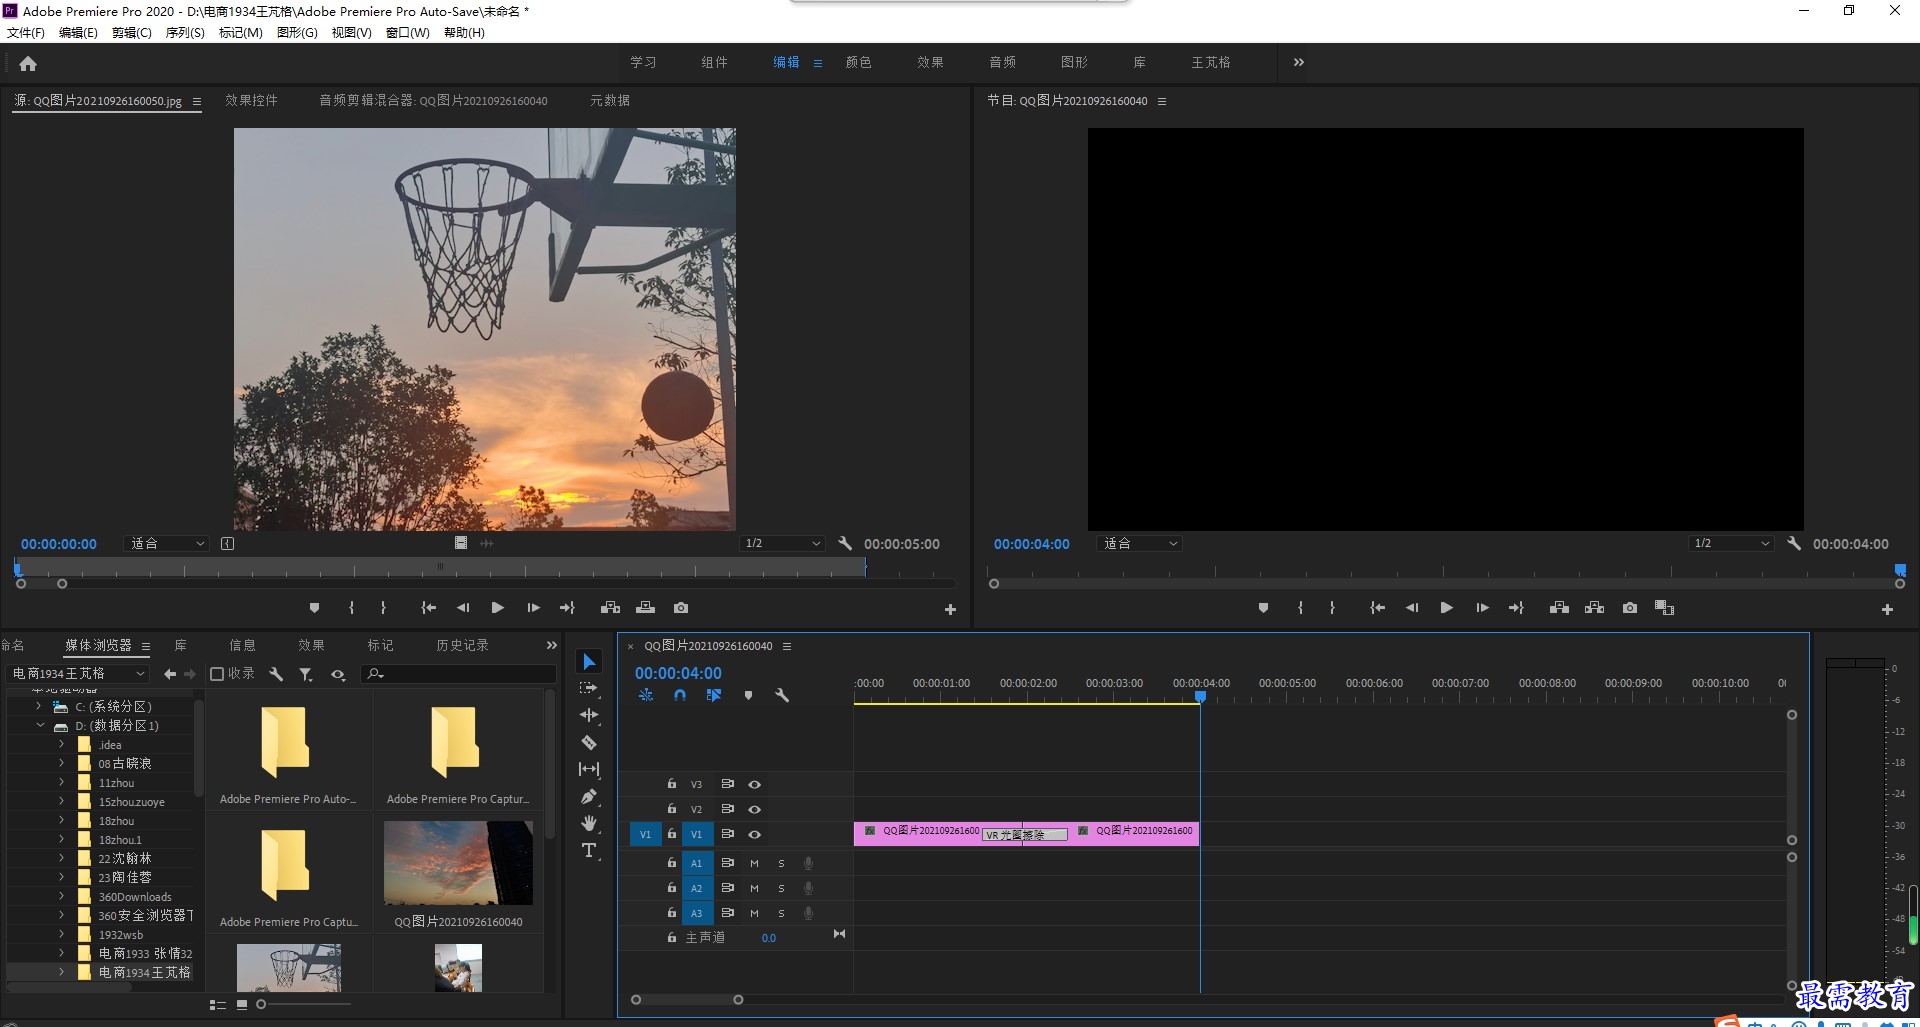Target V1 video track header

click(x=696, y=834)
